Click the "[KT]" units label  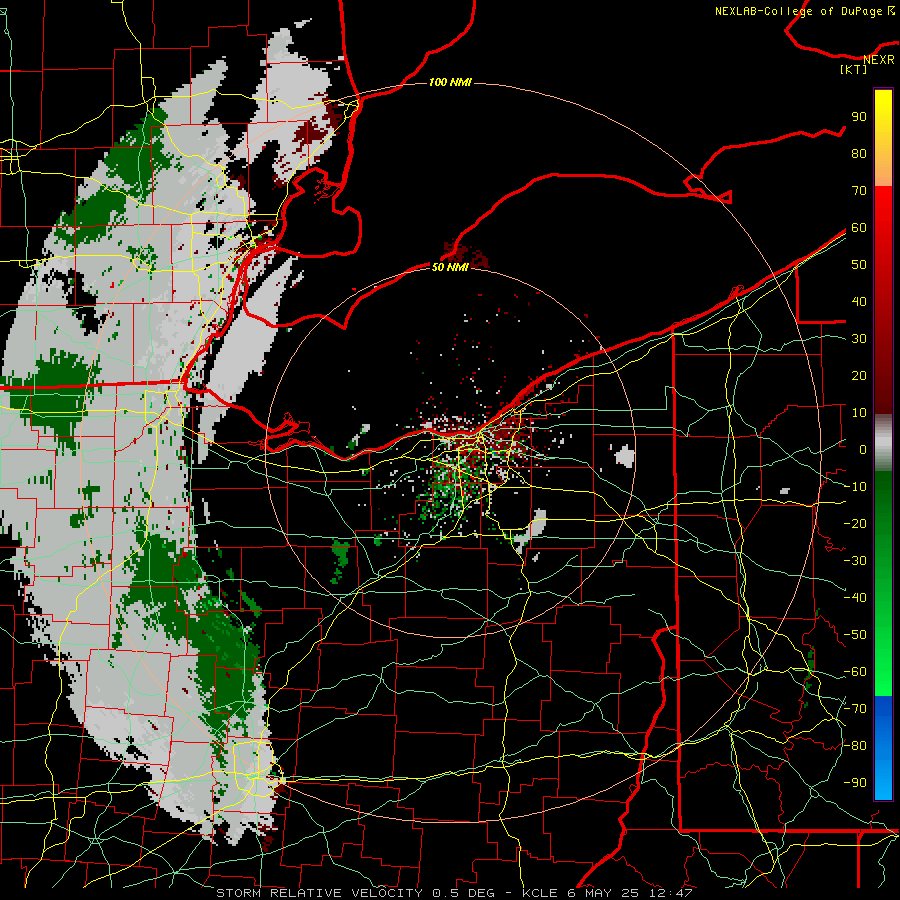click(x=854, y=69)
